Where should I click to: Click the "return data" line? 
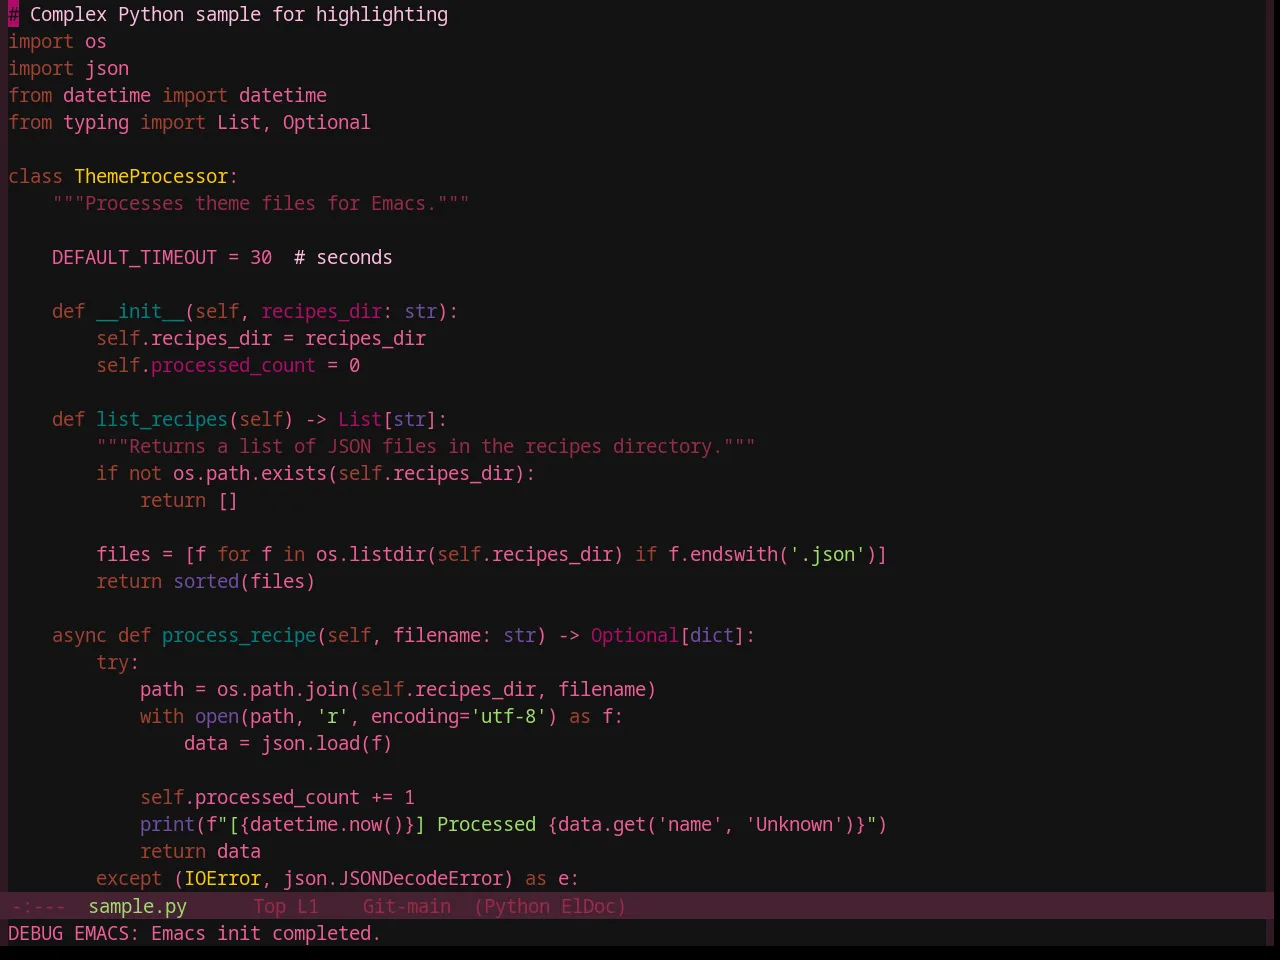(x=200, y=851)
